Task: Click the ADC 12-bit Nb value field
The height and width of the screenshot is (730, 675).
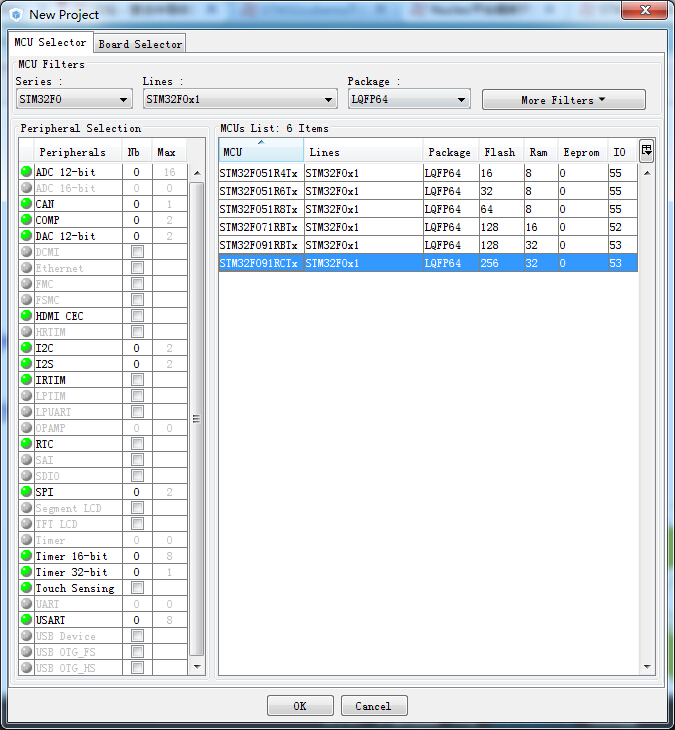Action: coord(137,172)
